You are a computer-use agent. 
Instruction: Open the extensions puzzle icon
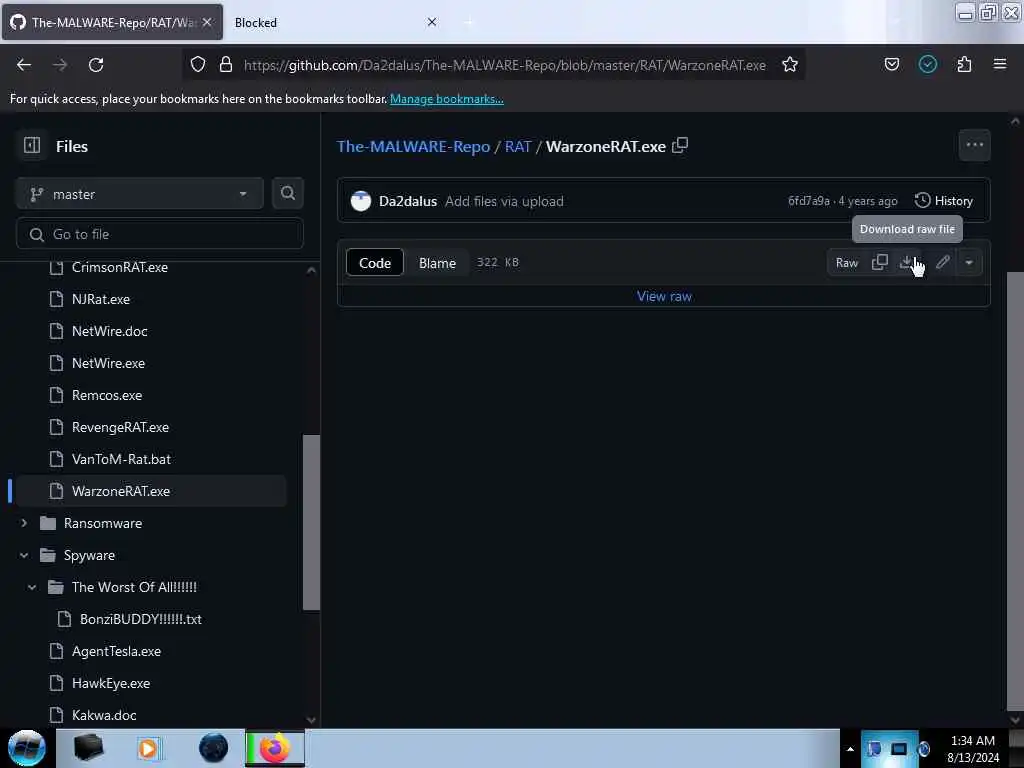coord(964,65)
